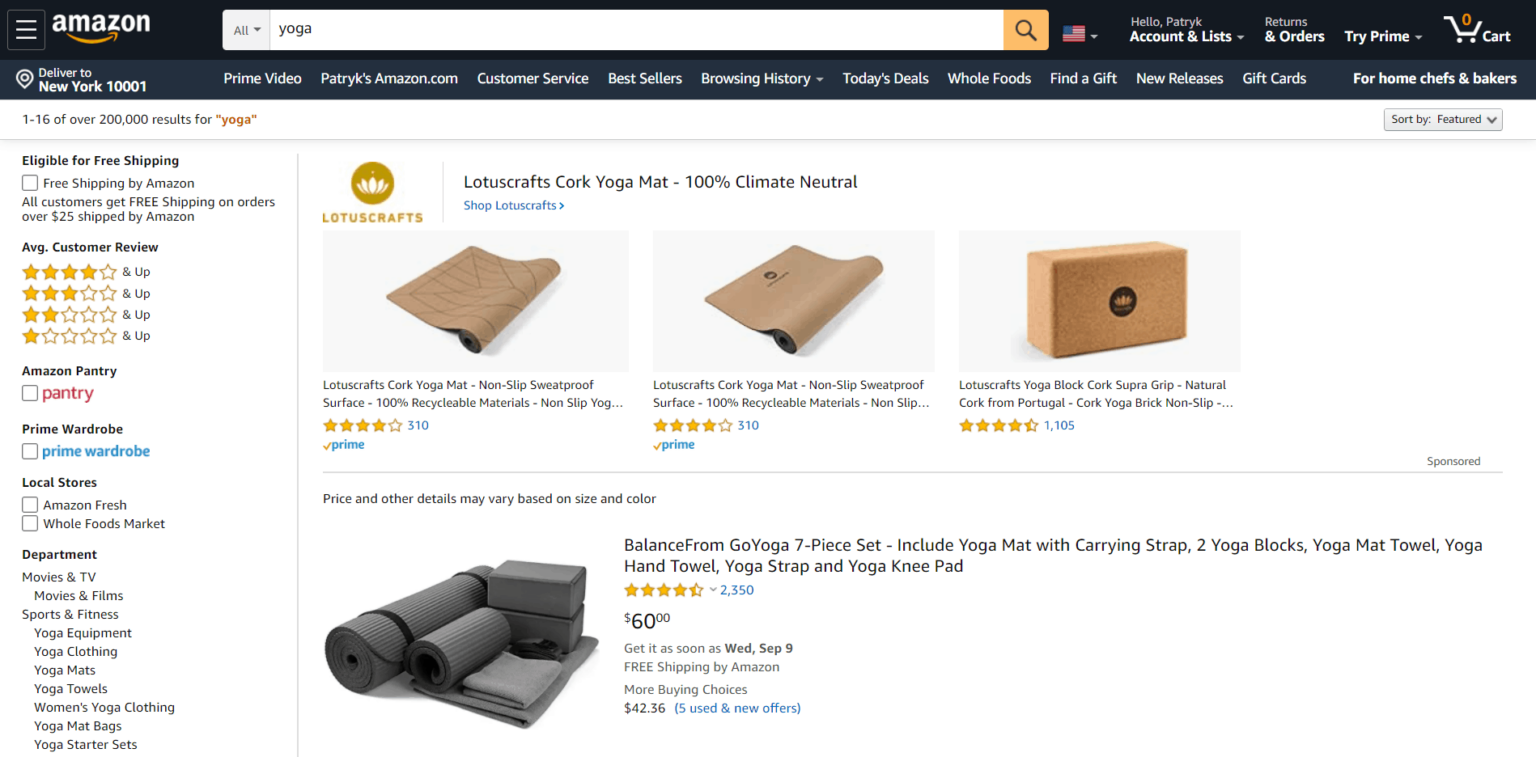Click the Amazon logo
Screen dimensions: 1536x757
[101, 29]
